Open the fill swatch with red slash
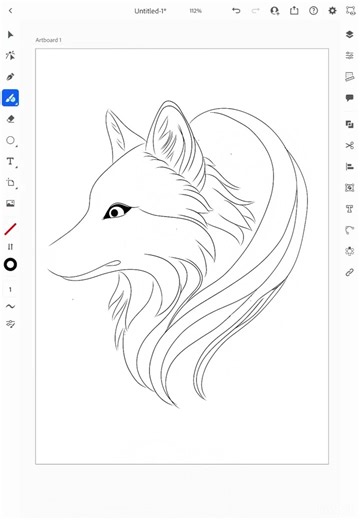 click(10, 229)
